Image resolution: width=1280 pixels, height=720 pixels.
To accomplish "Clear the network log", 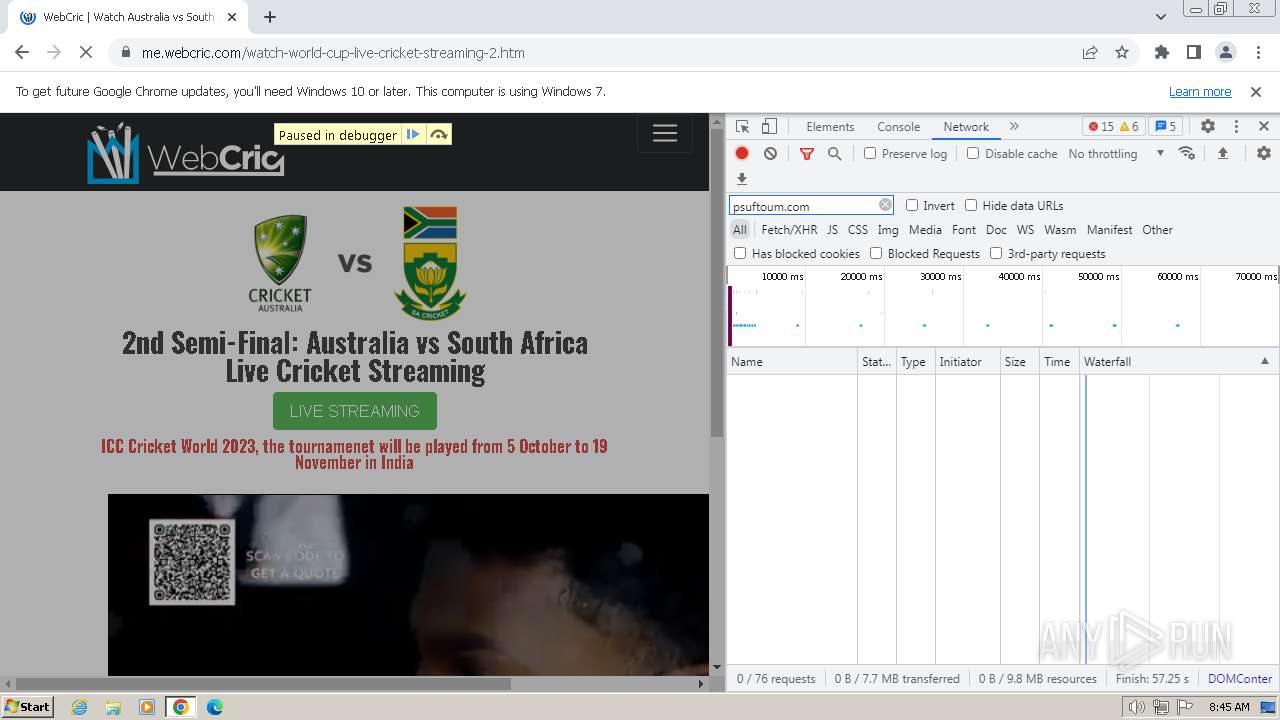I will click(x=770, y=153).
